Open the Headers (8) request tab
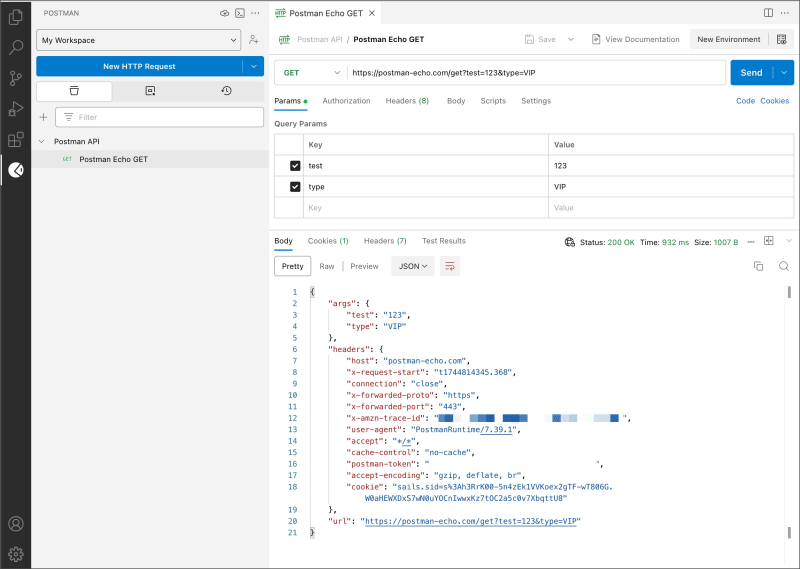Screen dimensions: 800x569 [x=407, y=101]
